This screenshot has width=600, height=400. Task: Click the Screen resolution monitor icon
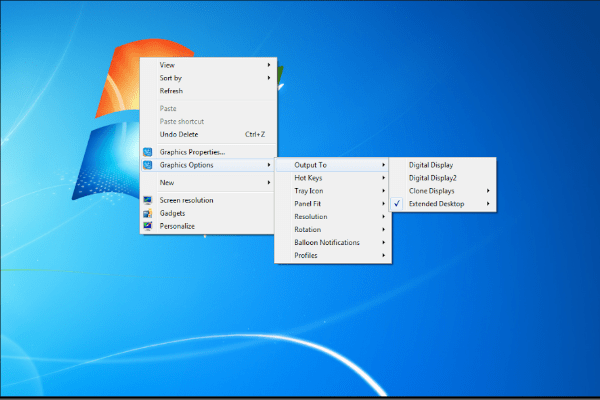click(x=147, y=200)
